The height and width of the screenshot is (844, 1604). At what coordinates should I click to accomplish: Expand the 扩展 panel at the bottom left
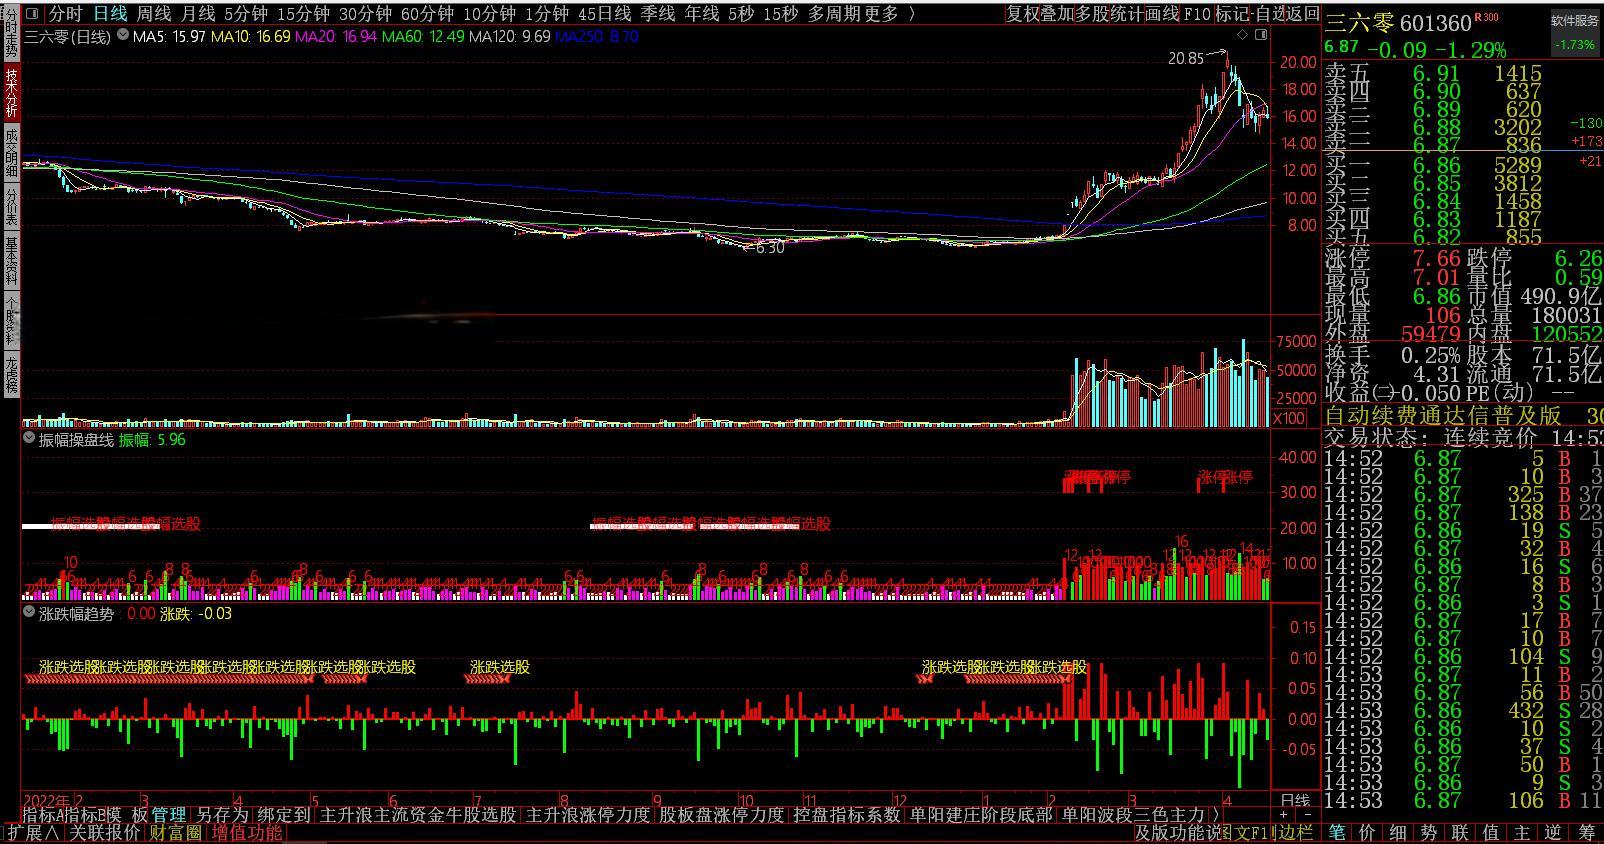click(x=32, y=832)
